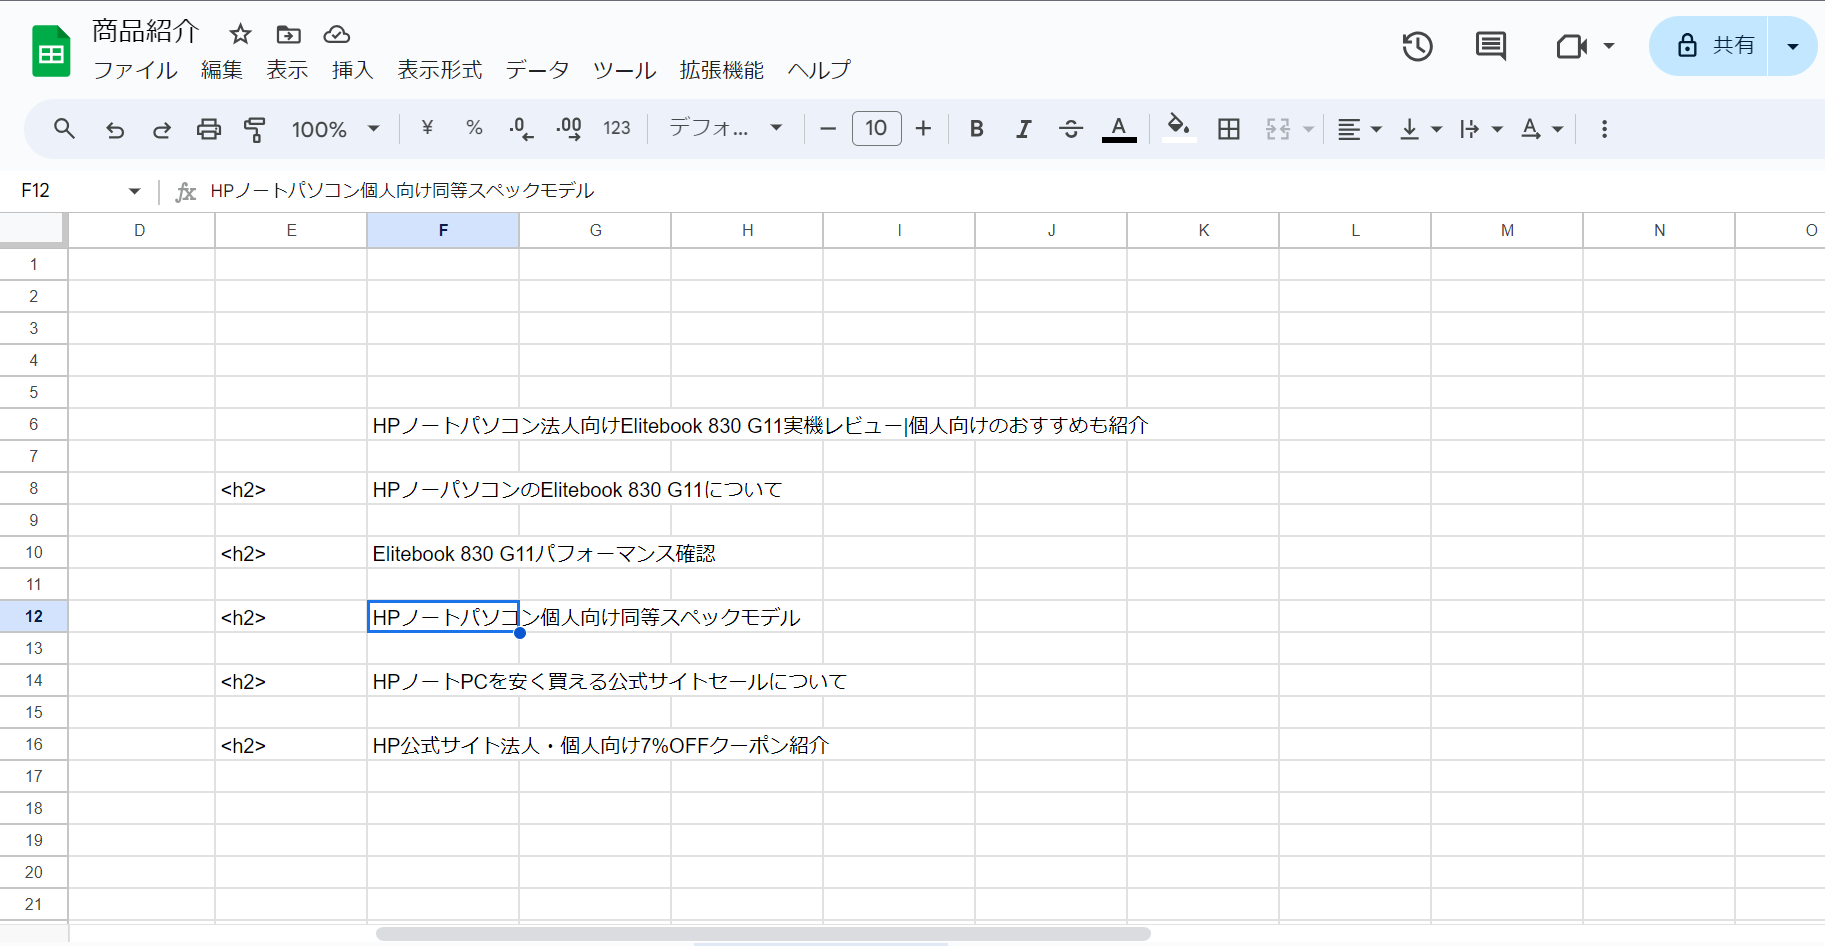Viewport: 1825px width, 946px height.
Task: Open the ヘルプ menu
Action: point(819,70)
